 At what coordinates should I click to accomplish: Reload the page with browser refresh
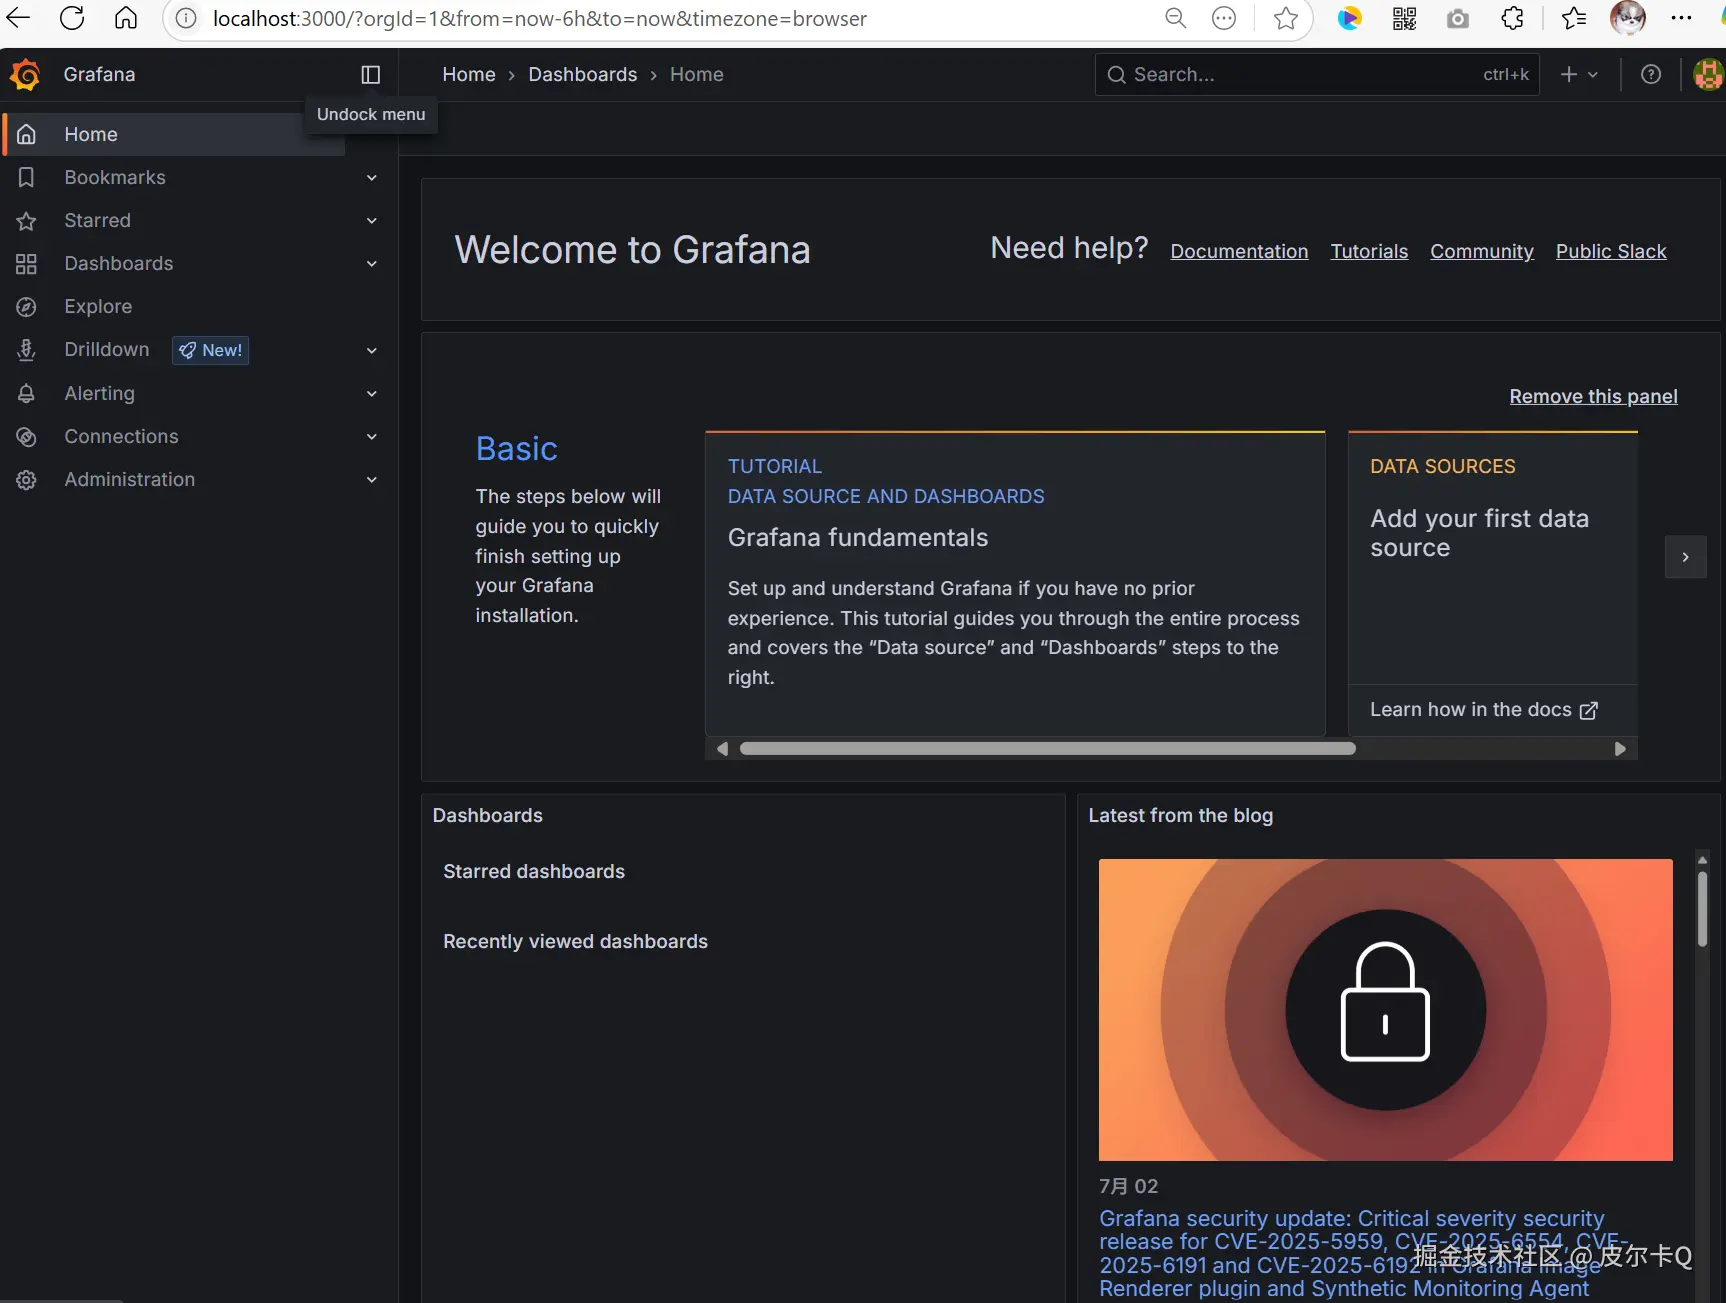tap(72, 18)
